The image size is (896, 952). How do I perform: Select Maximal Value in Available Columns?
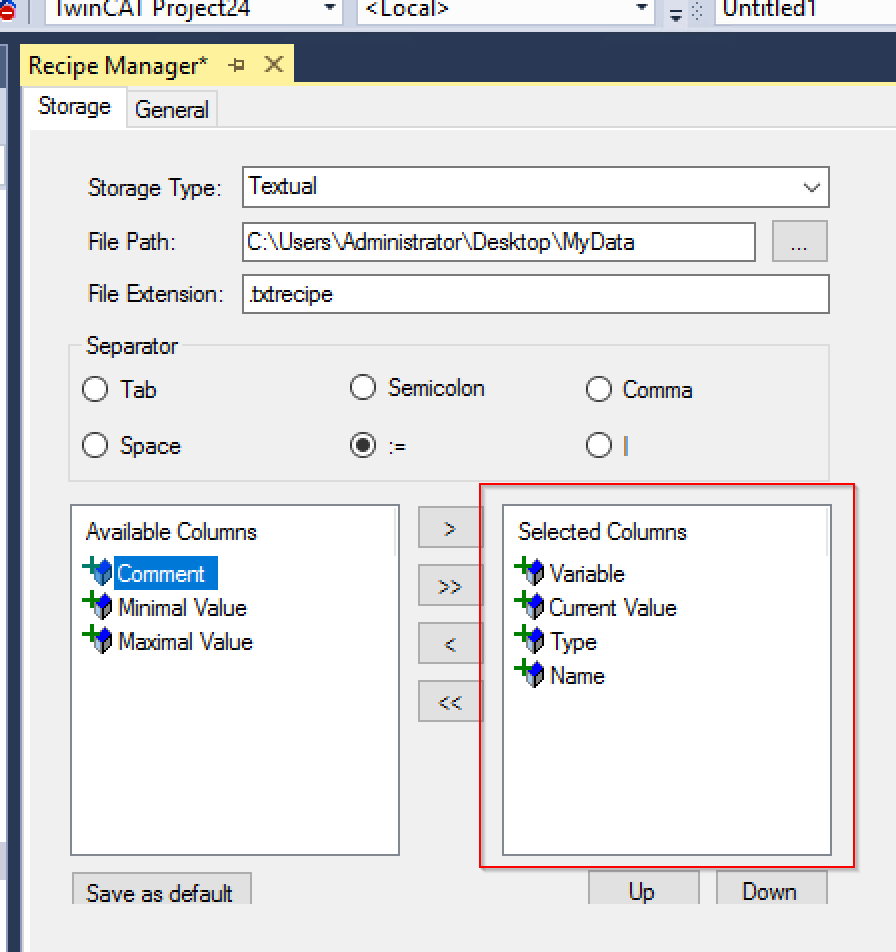click(185, 642)
